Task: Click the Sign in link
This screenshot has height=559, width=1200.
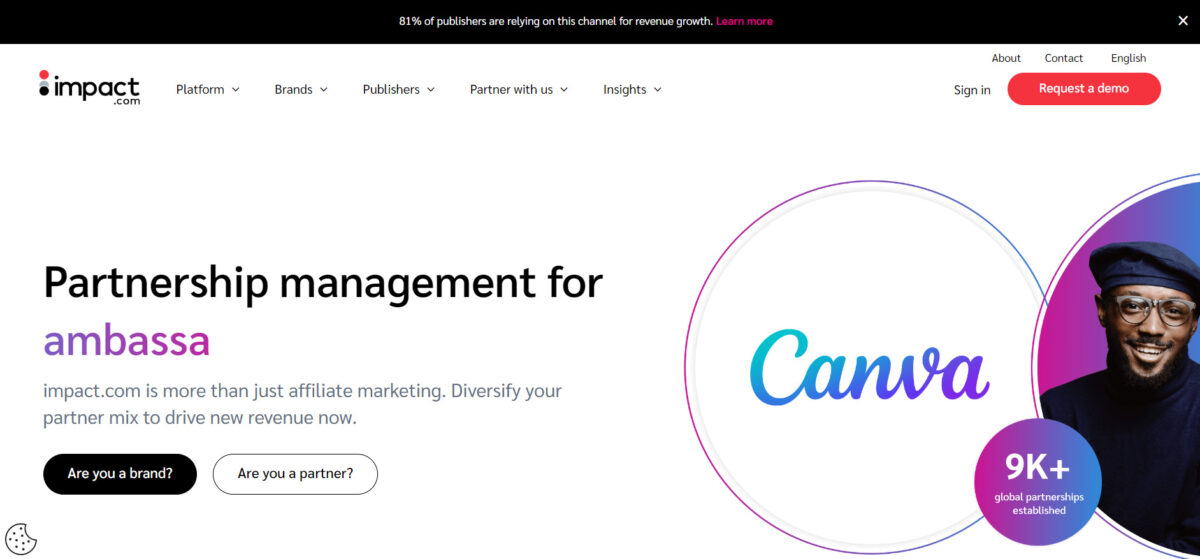Action: [972, 90]
